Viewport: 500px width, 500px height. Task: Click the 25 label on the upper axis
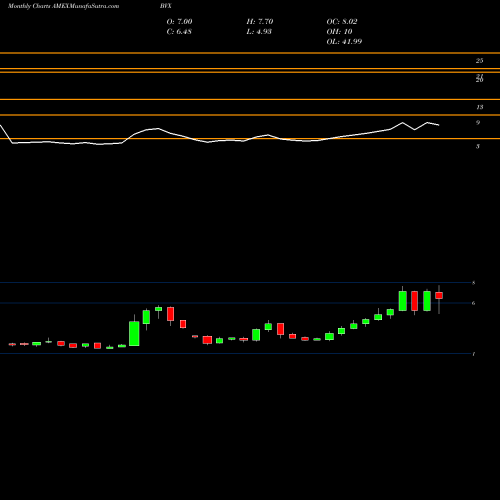pyautogui.click(x=479, y=61)
